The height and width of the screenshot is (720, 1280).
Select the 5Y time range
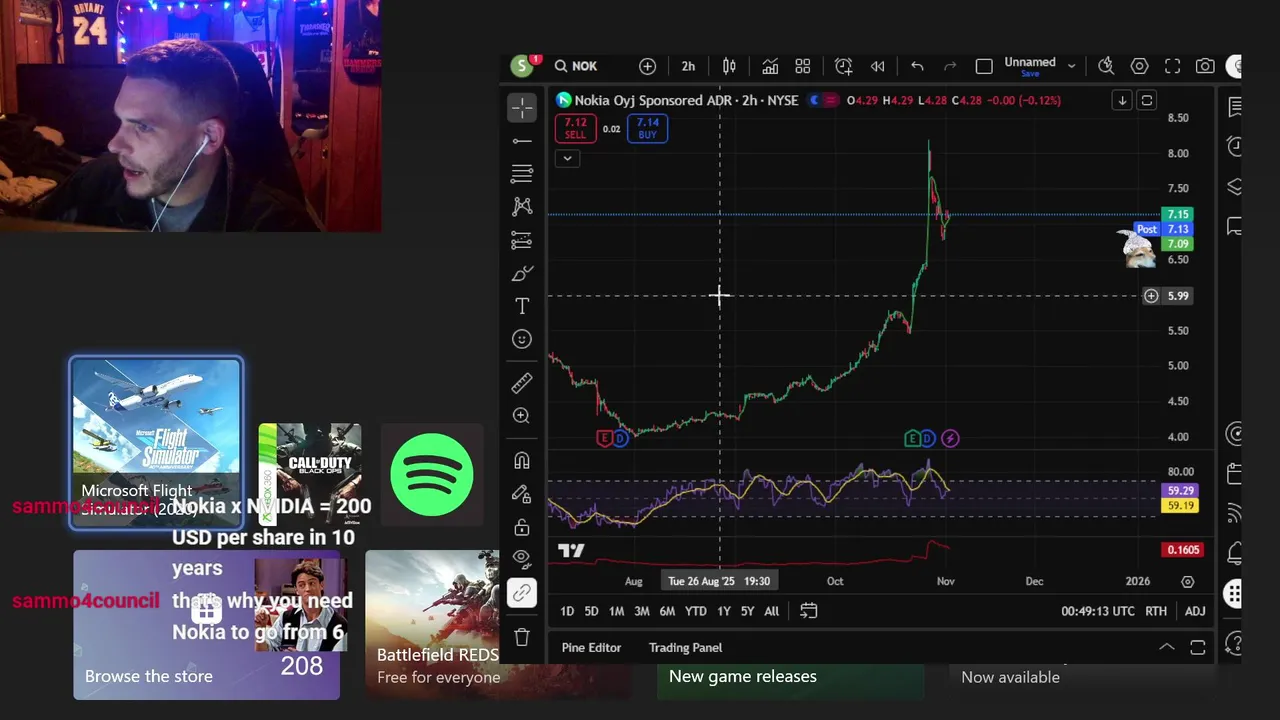pos(747,611)
